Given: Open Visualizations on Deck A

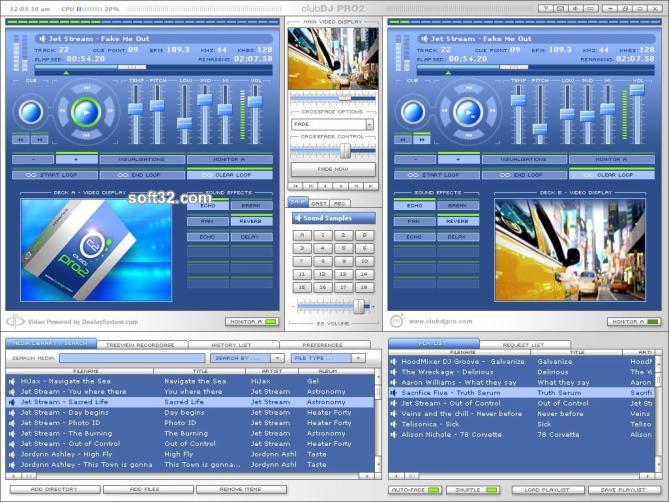Looking at the screenshot, I should click(x=142, y=160).
